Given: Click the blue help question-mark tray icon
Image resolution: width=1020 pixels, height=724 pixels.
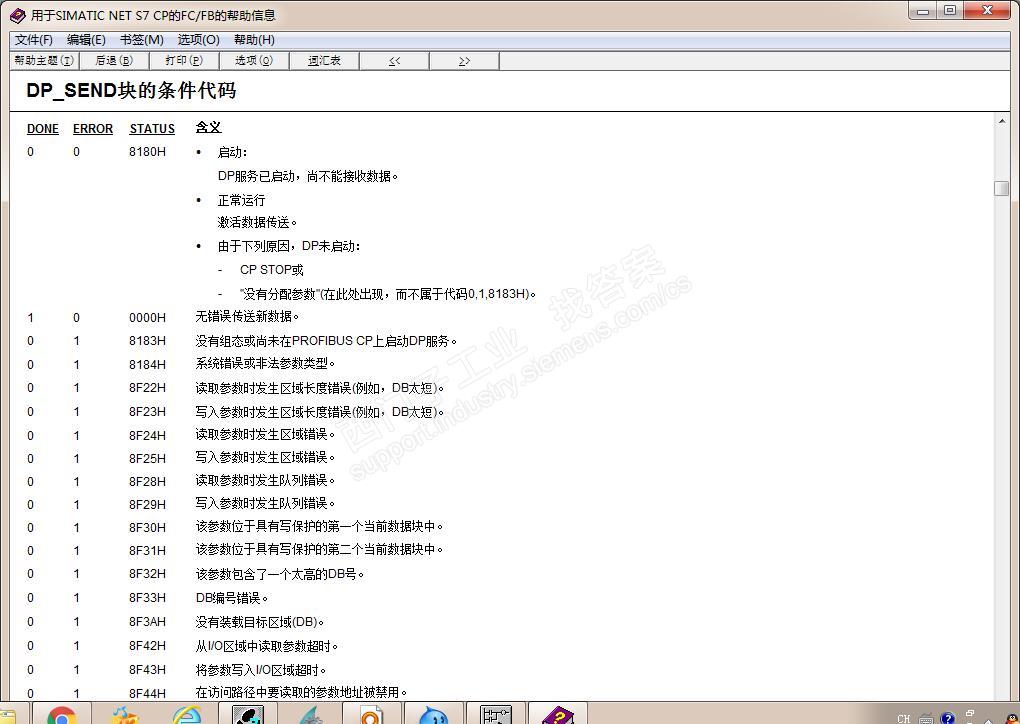Looking at the screenshot, I should 948,718.
